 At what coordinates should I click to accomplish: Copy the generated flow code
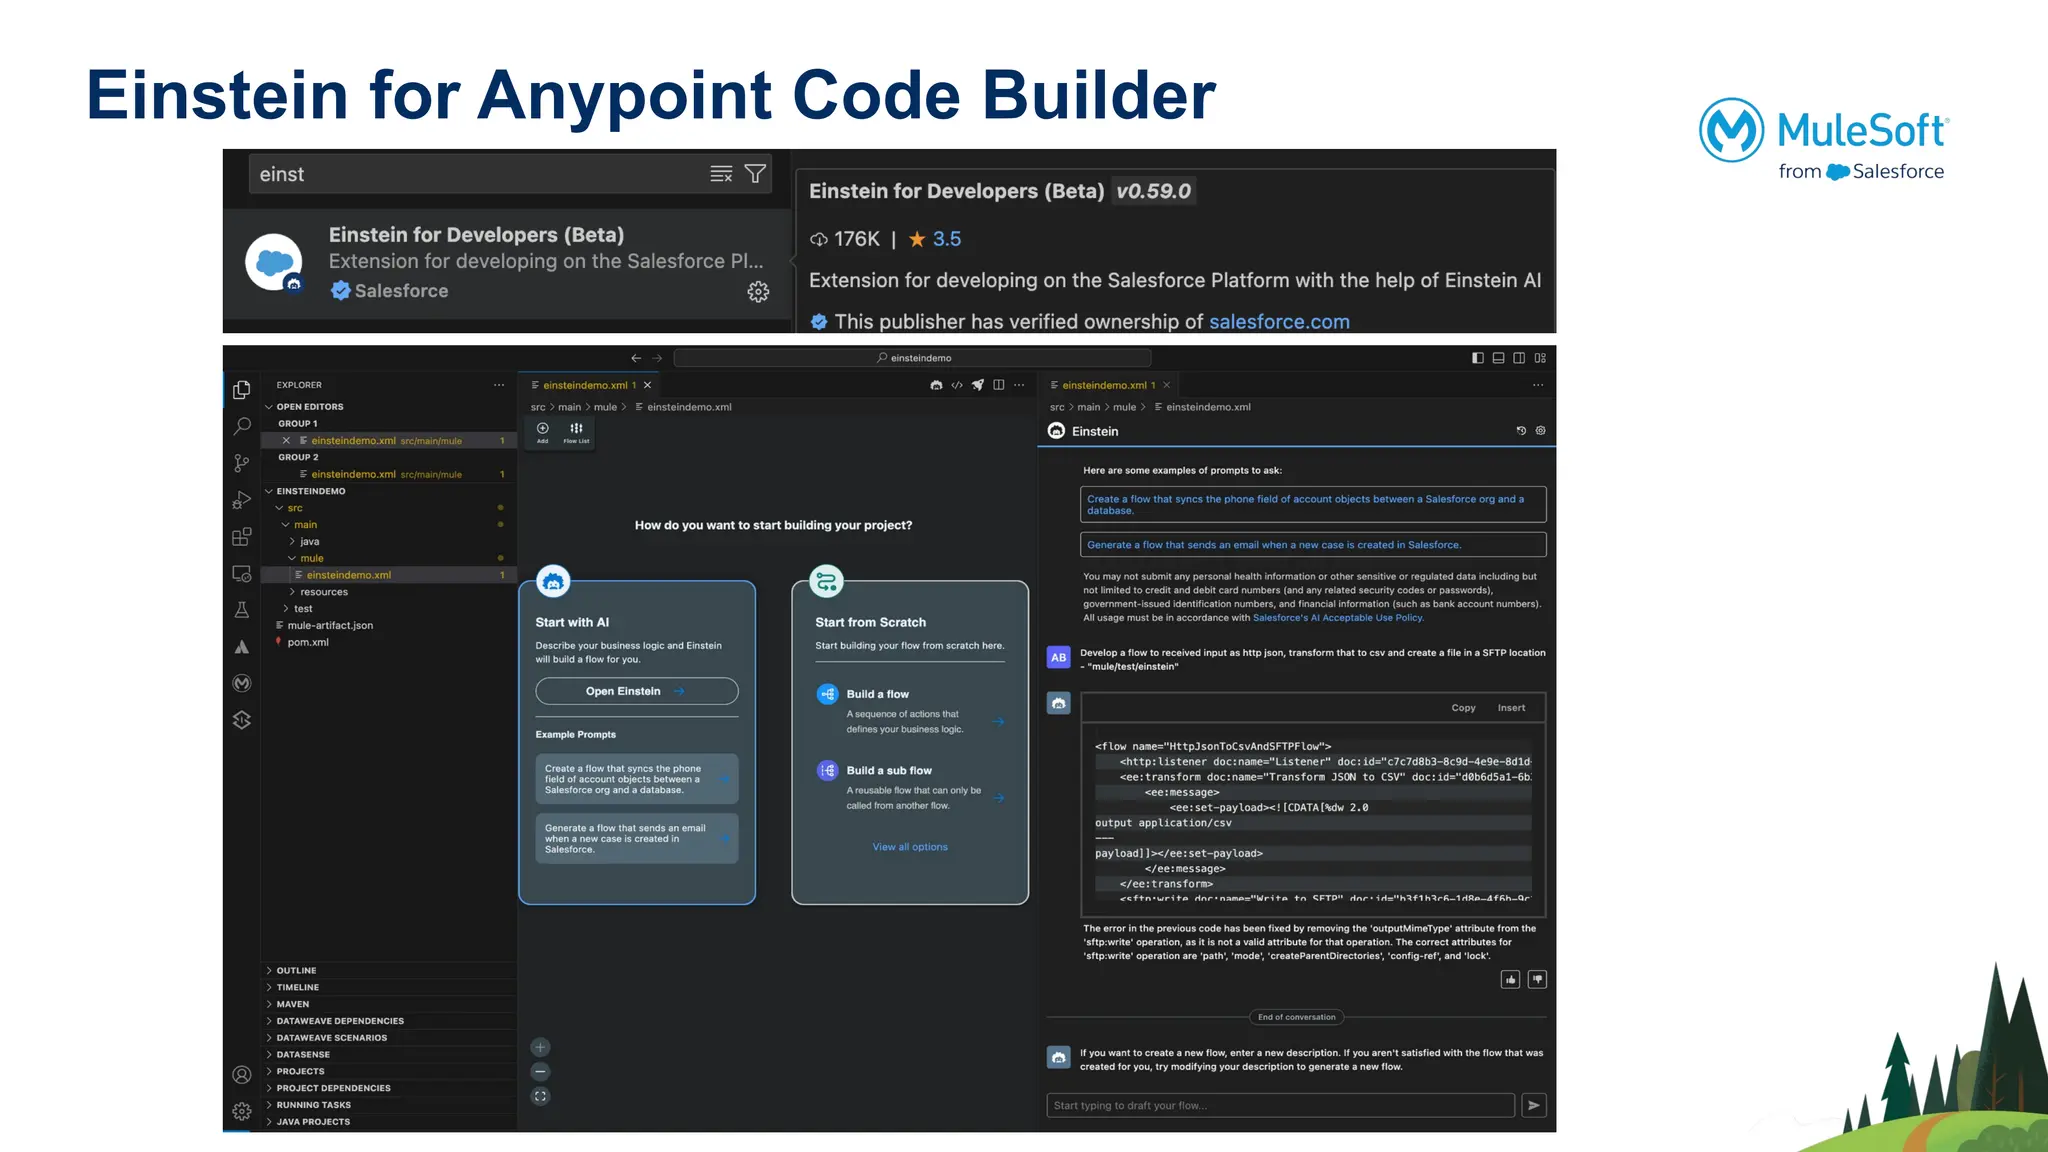[1463, 708]
